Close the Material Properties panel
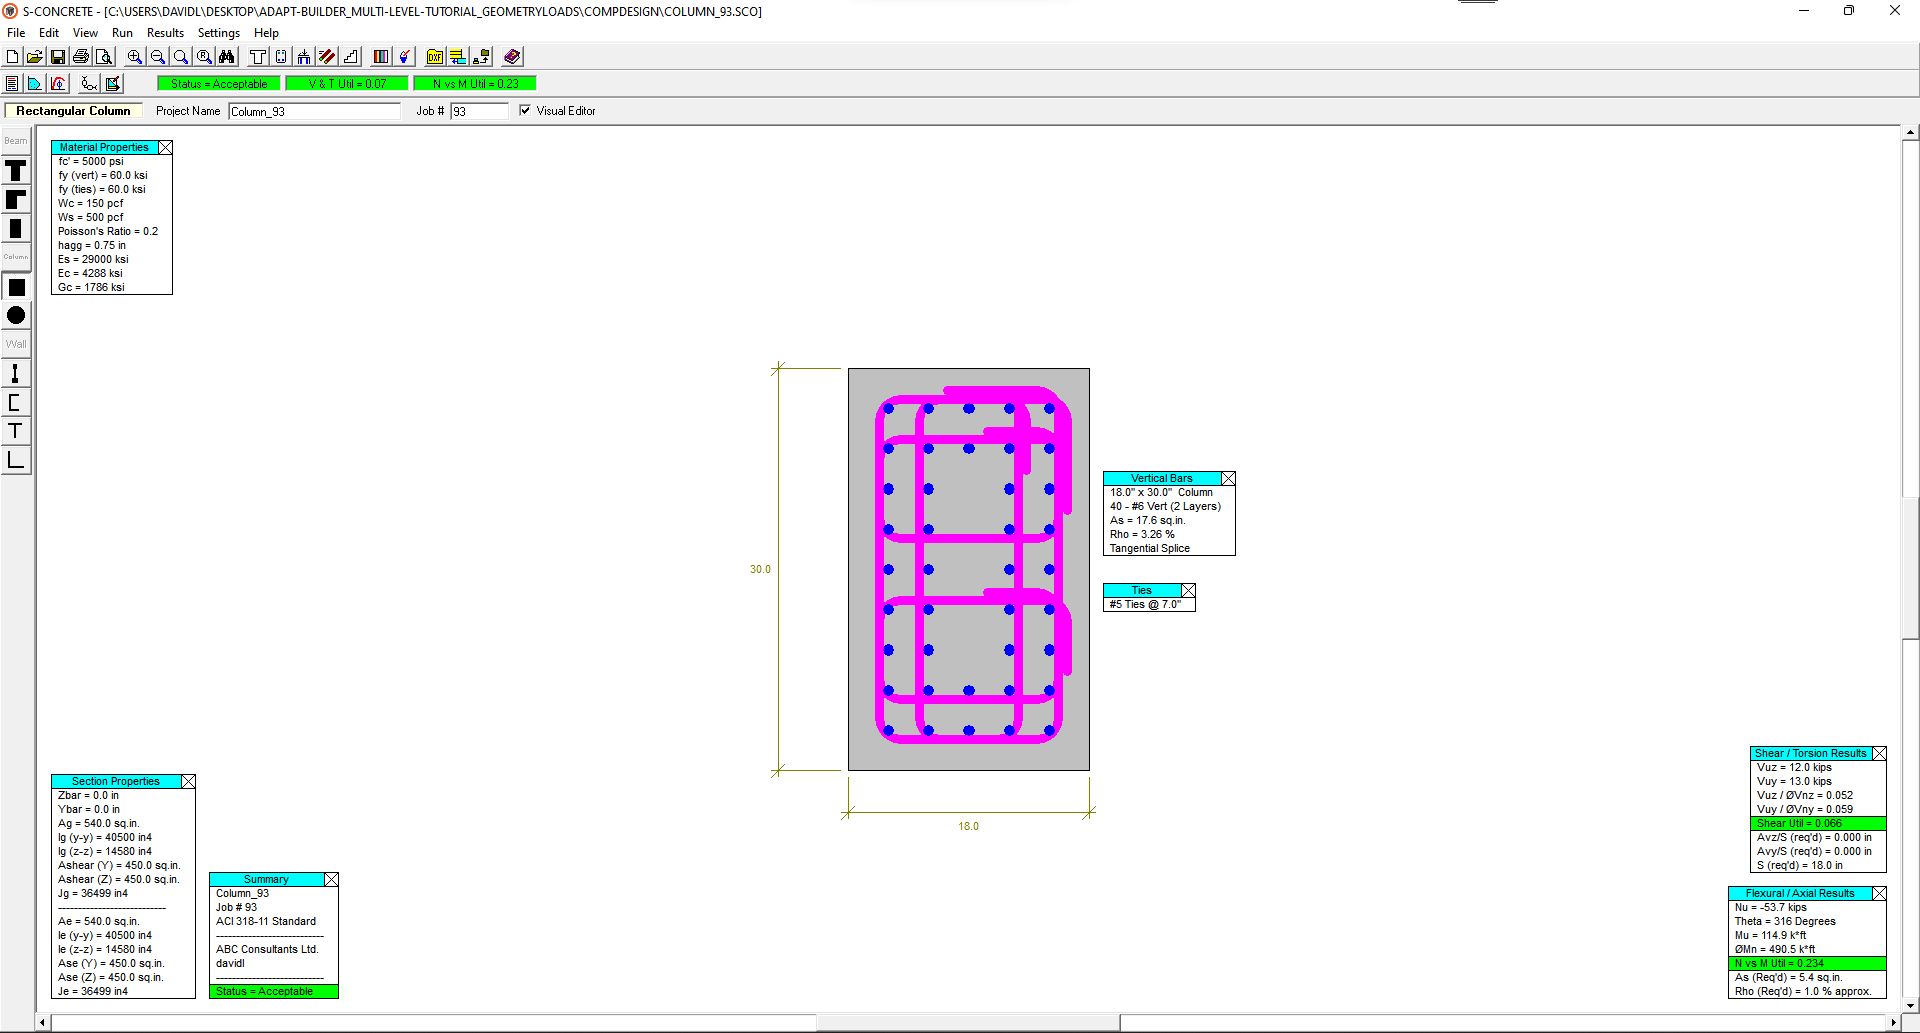This screenshot has width=1920, height=1033. click(166, 148)
